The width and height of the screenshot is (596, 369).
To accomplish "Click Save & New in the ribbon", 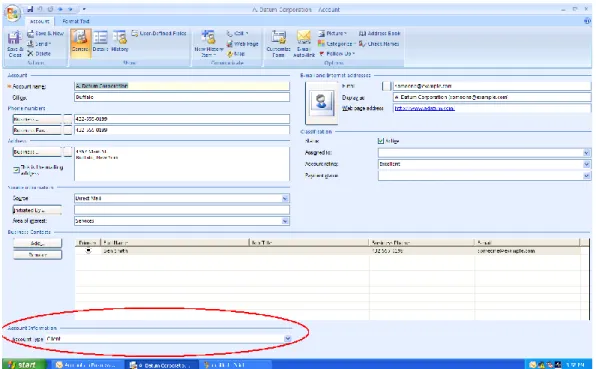I will pyautogui.click(x=46, y=33).
